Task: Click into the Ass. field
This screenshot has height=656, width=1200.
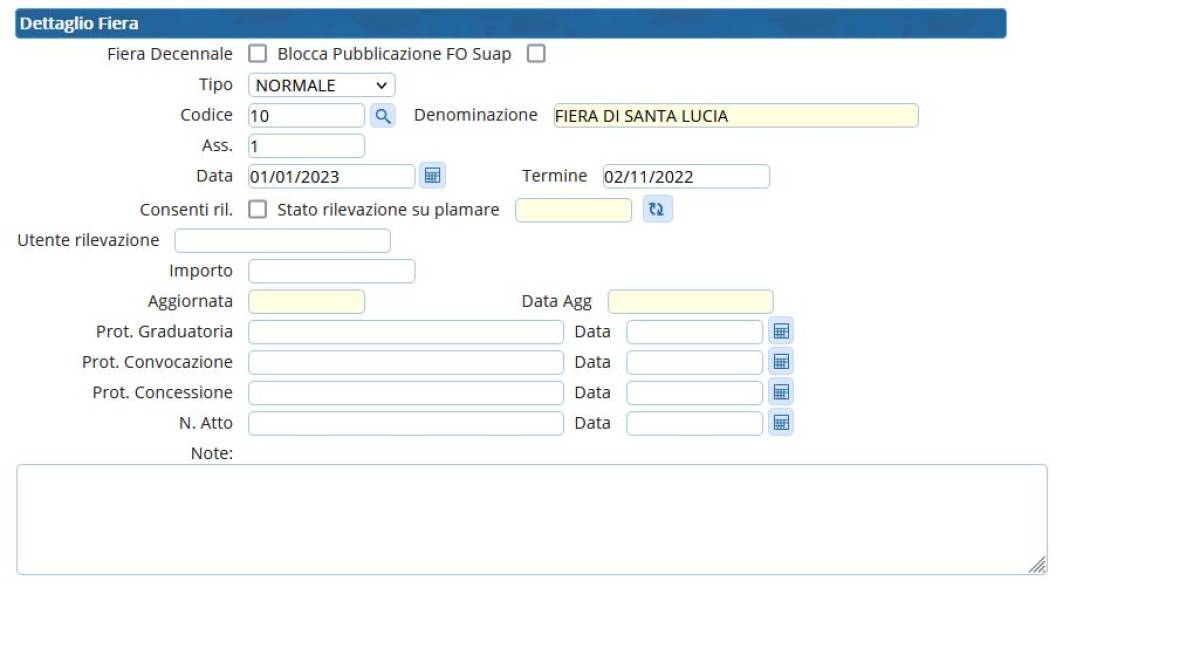Action: click(x=306, y=146)
